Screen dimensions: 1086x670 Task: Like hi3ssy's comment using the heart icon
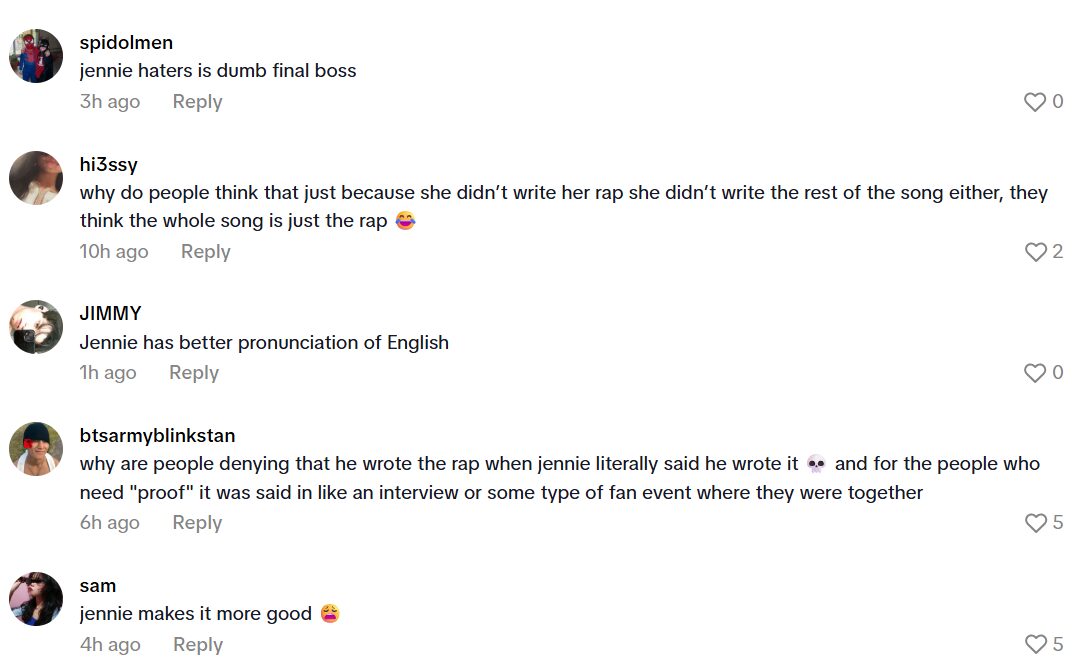(x=1034, y=252)
